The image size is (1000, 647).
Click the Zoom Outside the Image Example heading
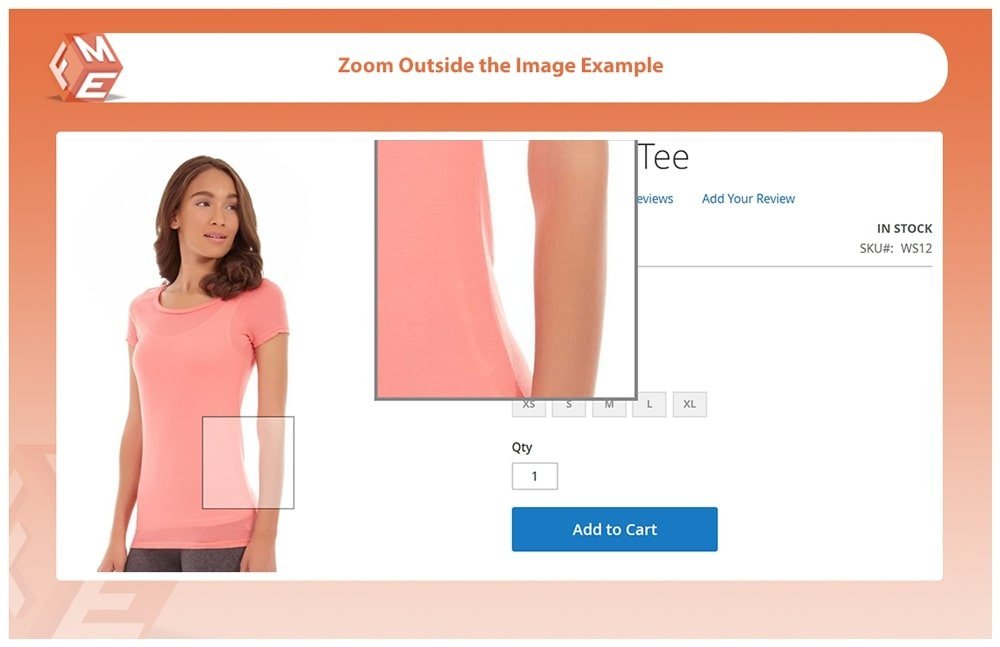[500, 65]
